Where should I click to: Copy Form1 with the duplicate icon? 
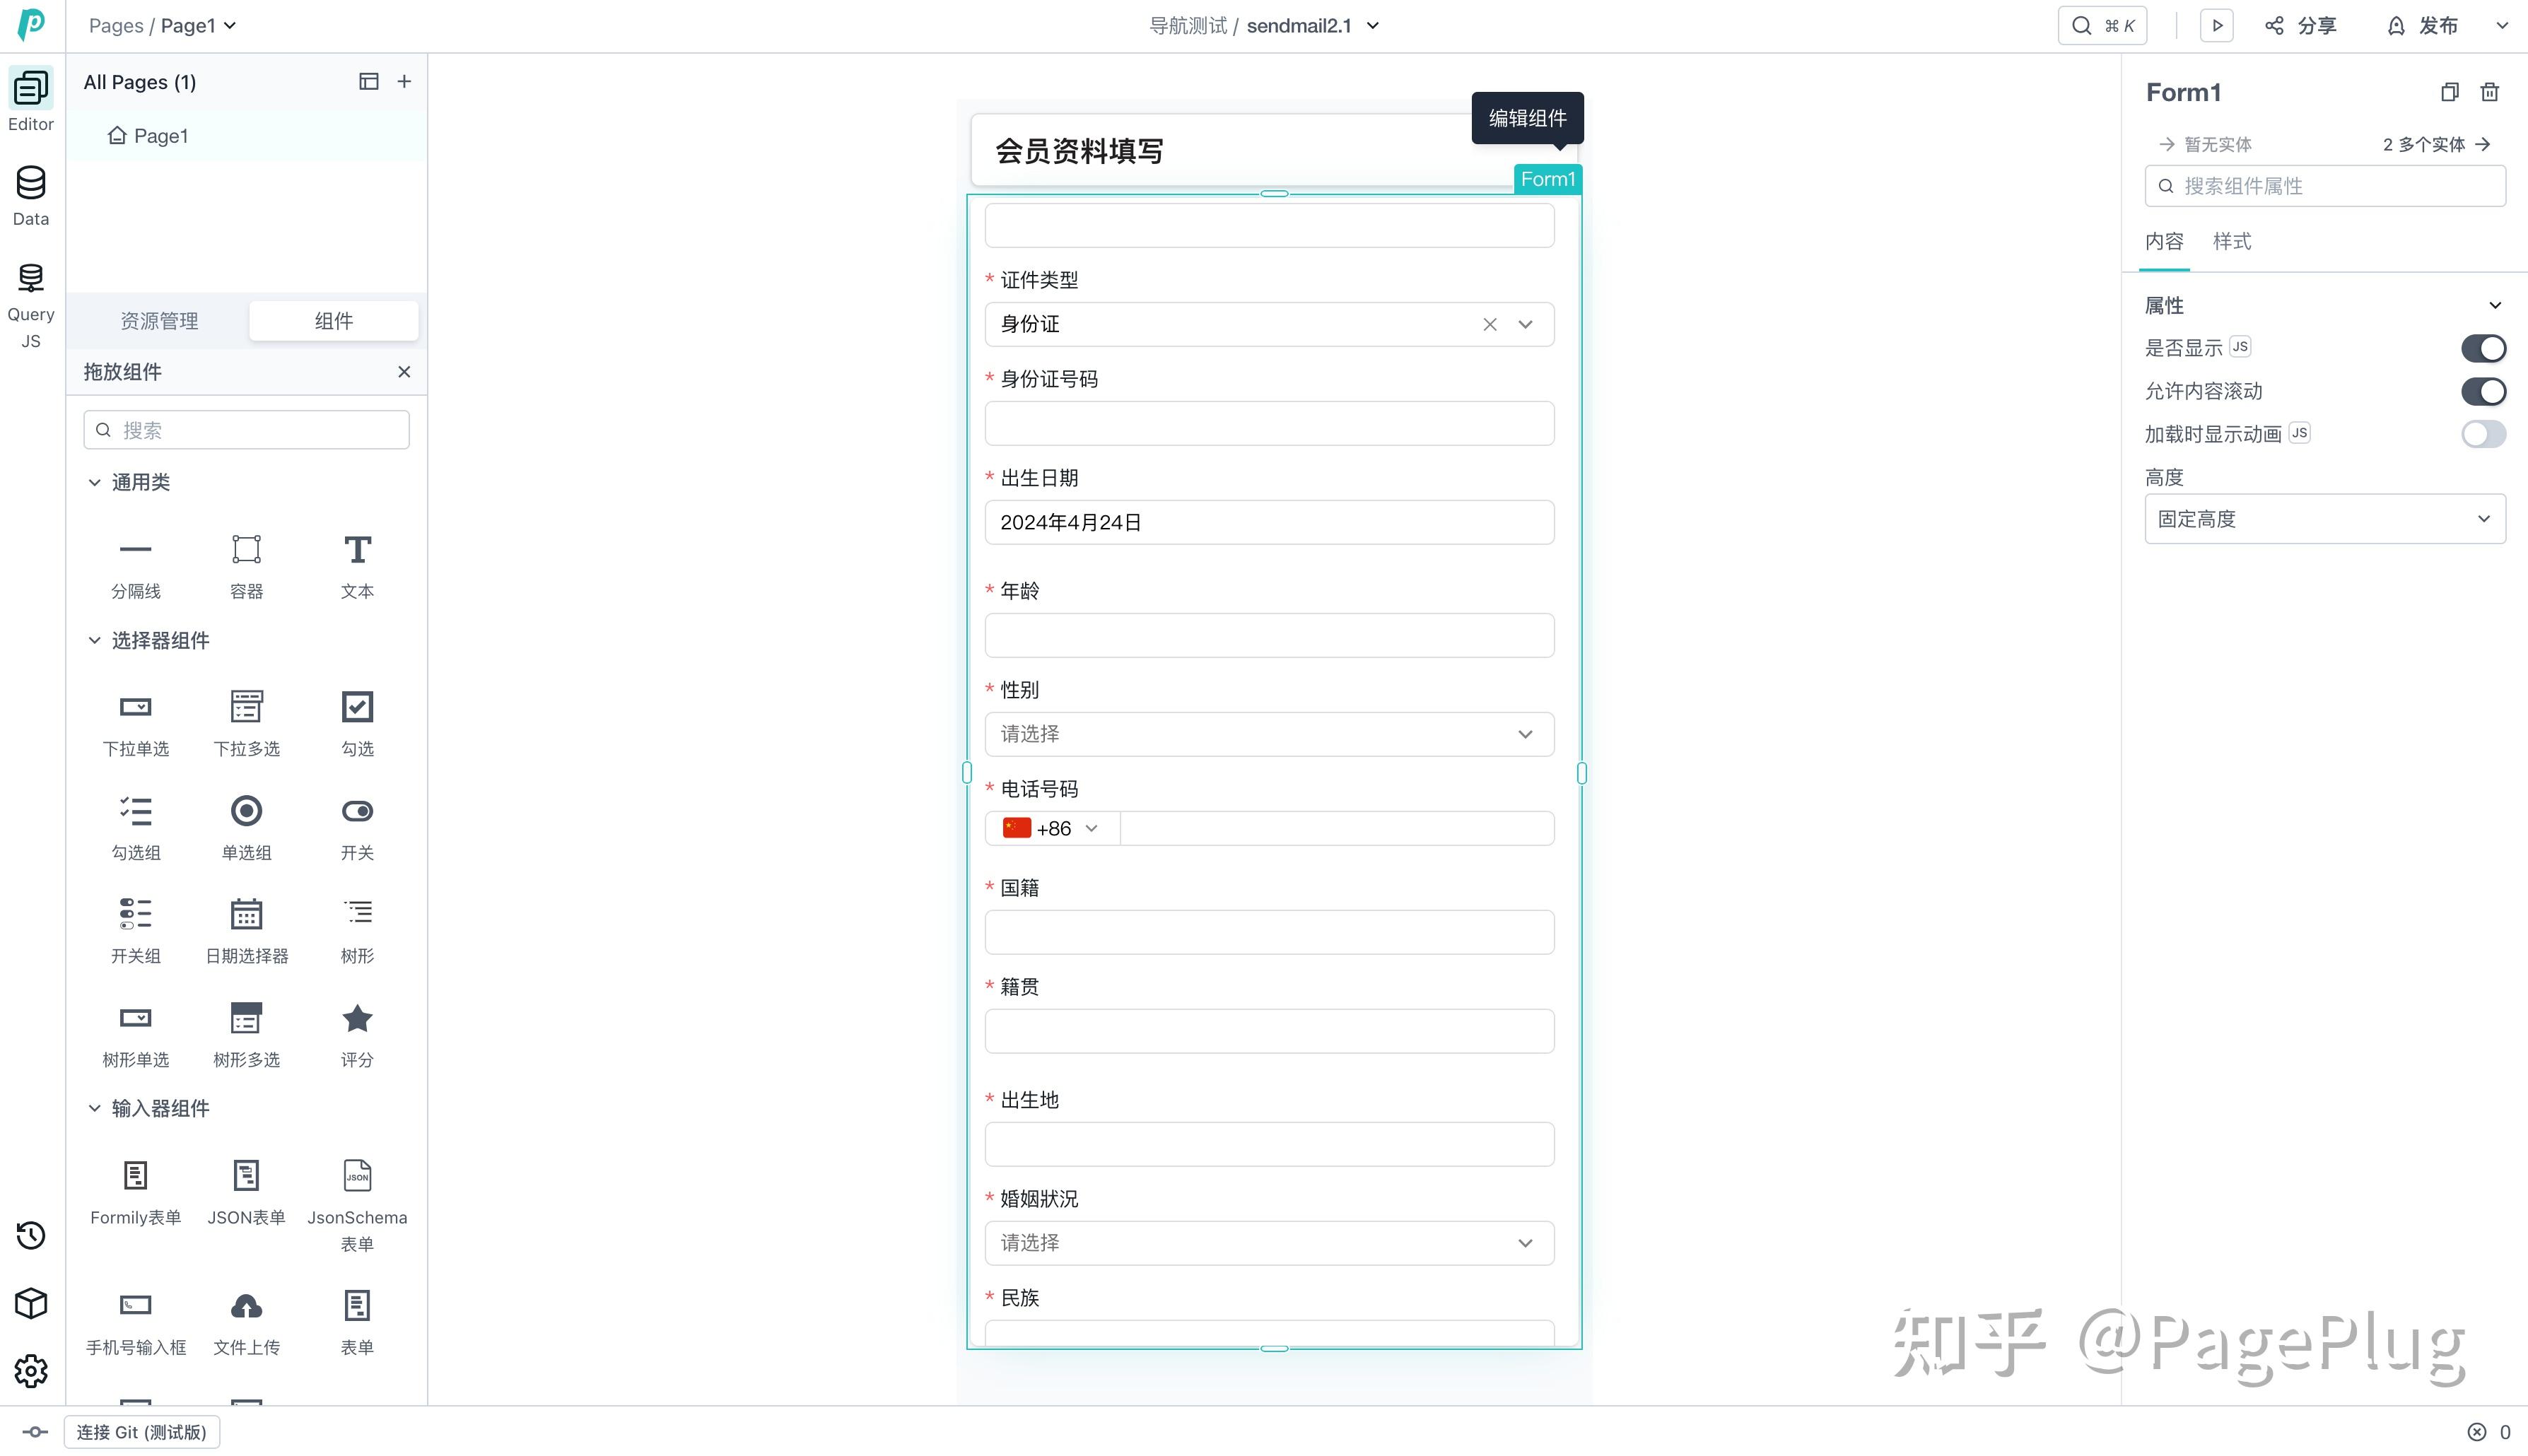pyautogui.click(x=2449, y=92)
